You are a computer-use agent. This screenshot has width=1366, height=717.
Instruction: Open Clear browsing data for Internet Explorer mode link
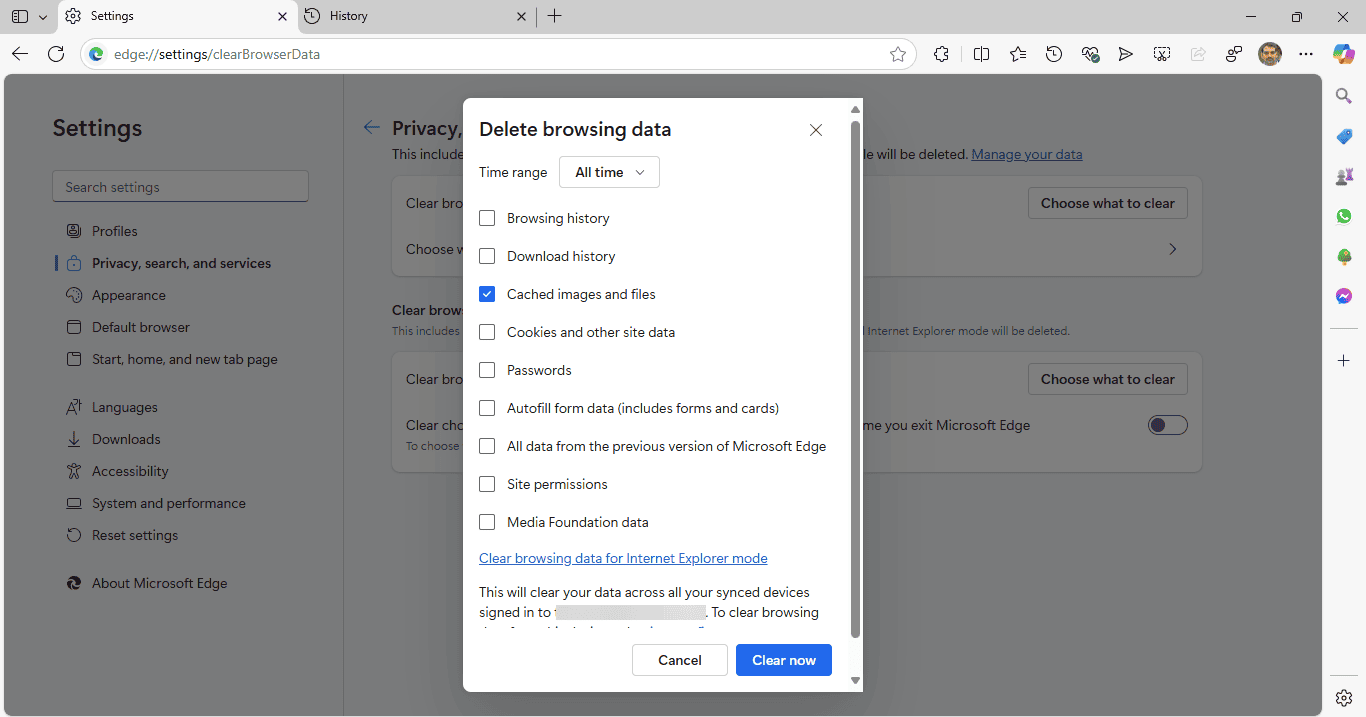[623, 558]
